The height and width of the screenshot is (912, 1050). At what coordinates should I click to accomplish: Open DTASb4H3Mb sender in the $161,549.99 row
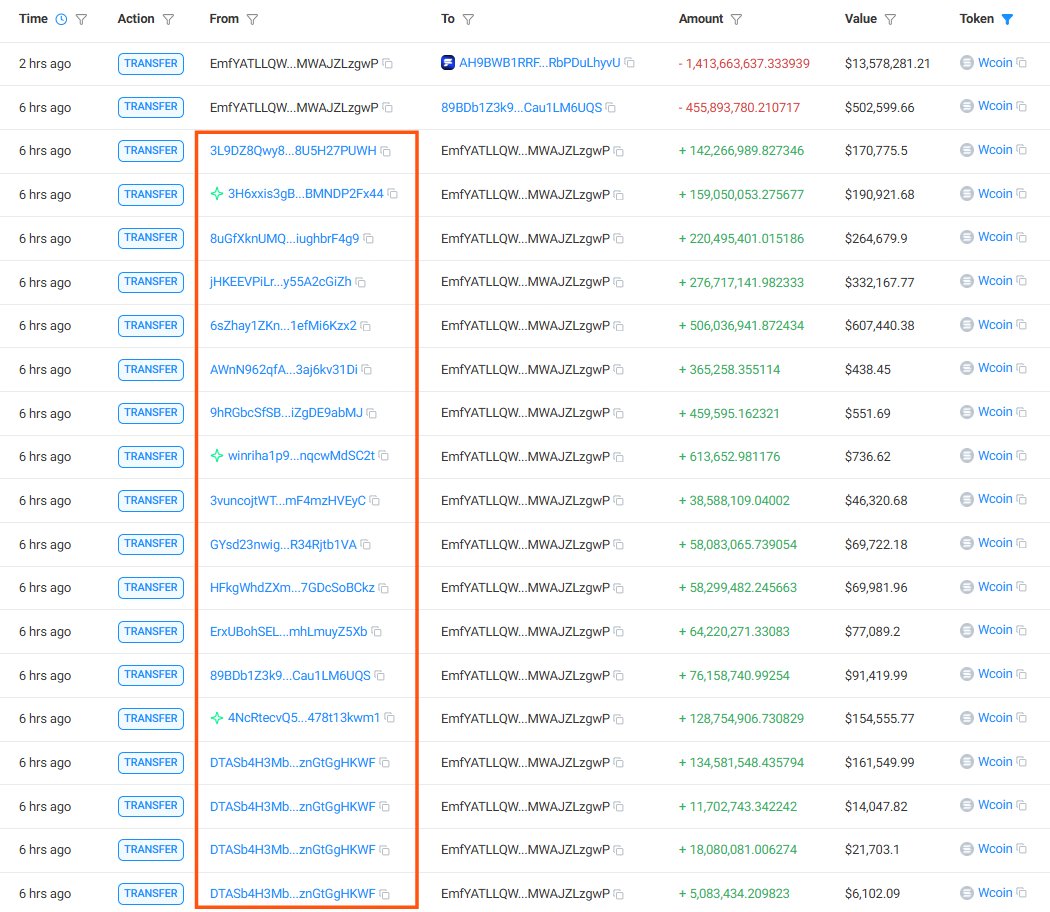(293, 763)
